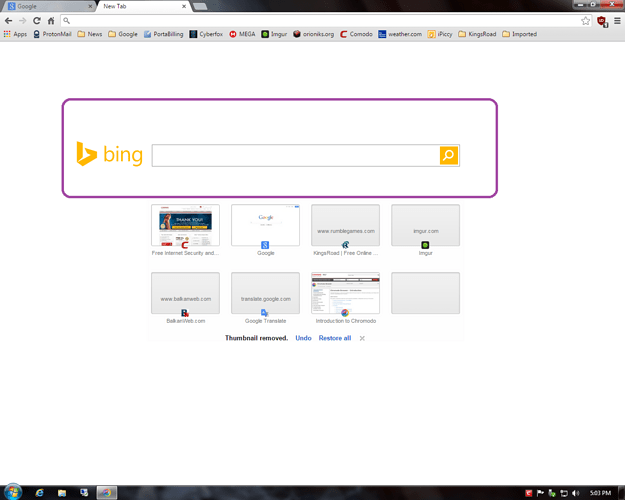Open the home page button
This screenshot has height=500, width=625.
pos(51,21)
